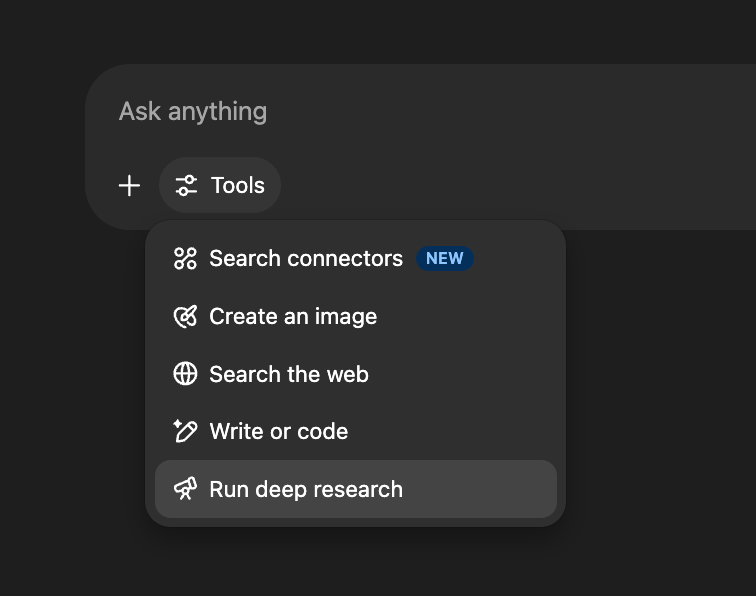756x596 pixels.
Task: Click the globe icon for web search
Action: pos(185,374)
